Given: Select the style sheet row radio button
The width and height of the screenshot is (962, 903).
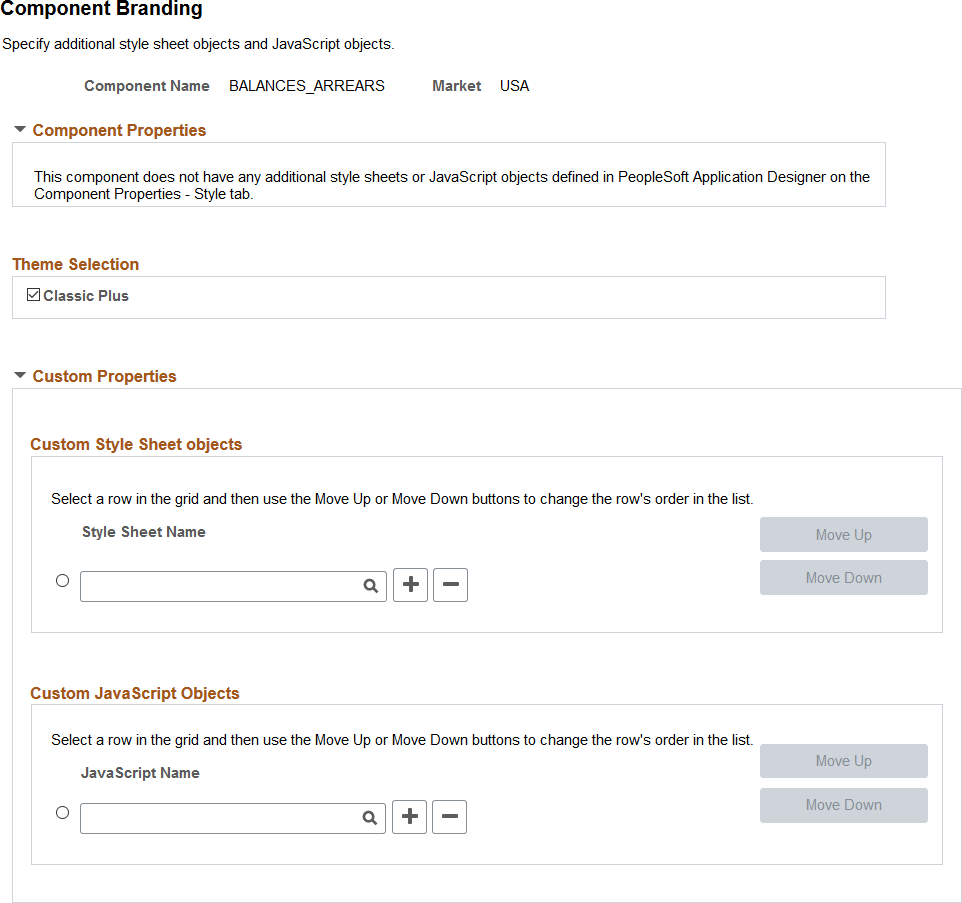Looking at the screenshot, I should click(x=63, y=580).
